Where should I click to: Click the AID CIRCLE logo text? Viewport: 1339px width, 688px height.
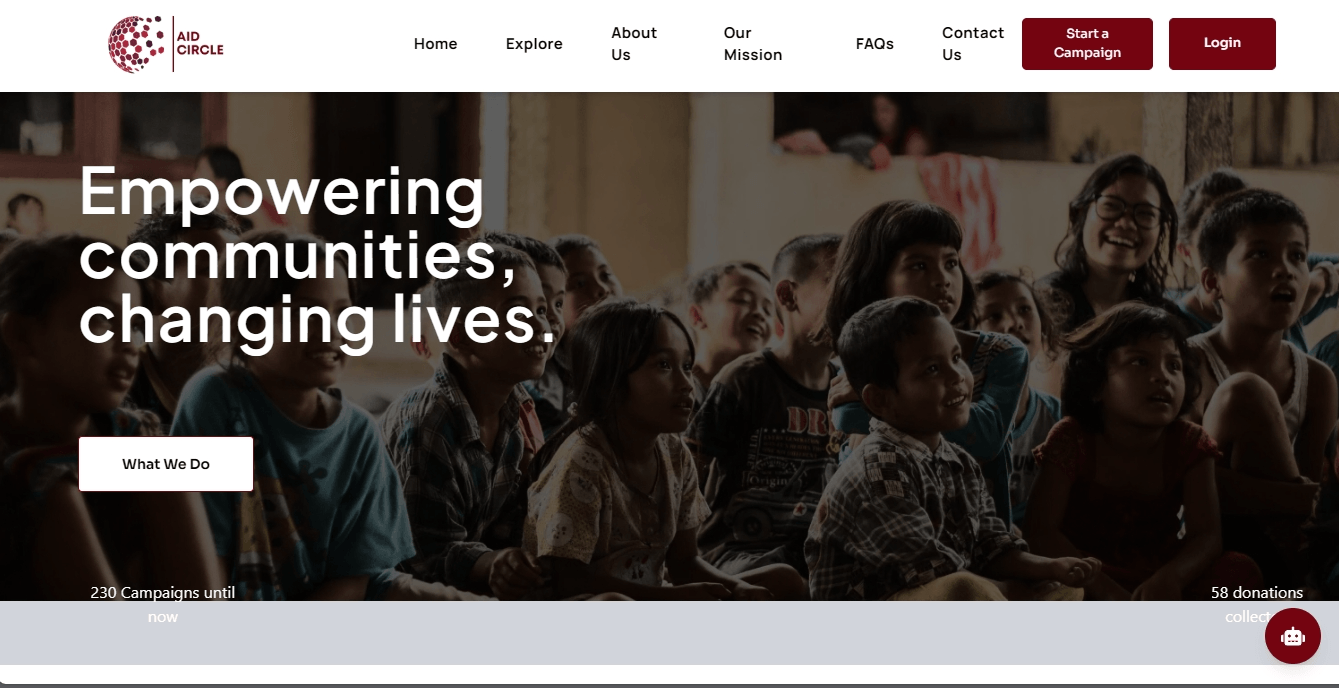point(200,44)
